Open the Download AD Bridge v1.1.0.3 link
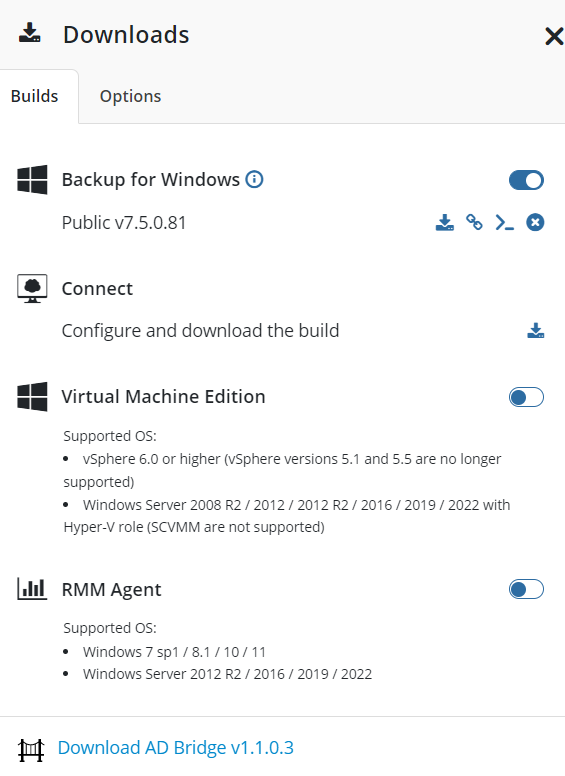This screenshot has height=776, width=565. [176, 747]
